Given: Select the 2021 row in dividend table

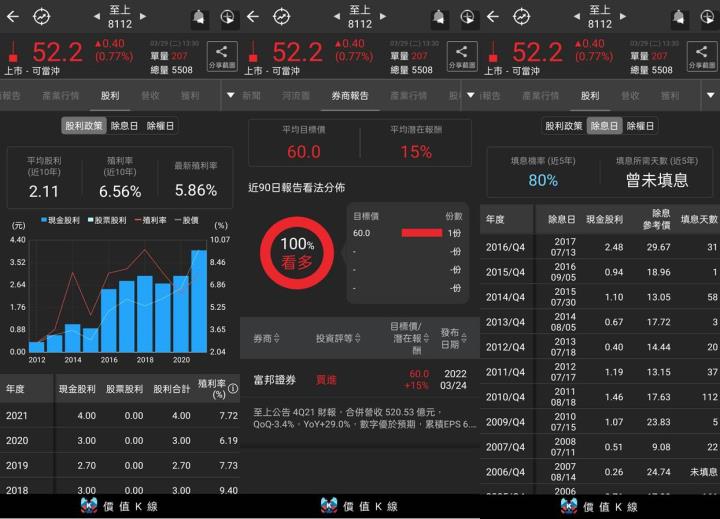Looking at the screenshot, I should 120,415.
